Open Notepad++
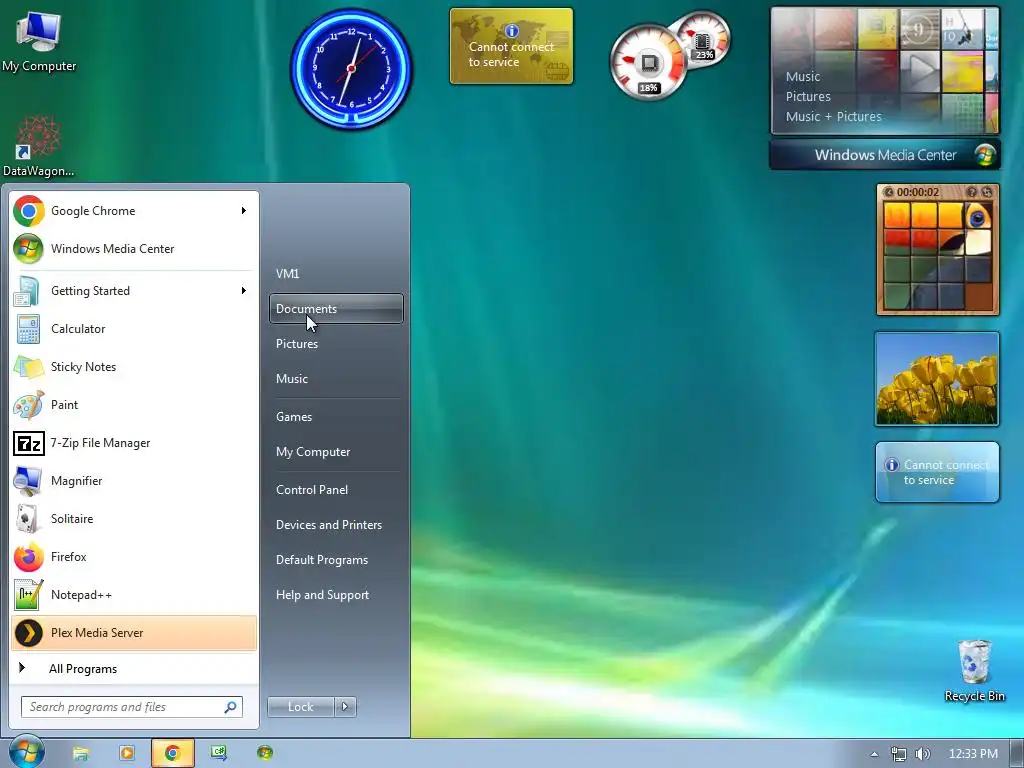The image size is (1024, 768). (134, 594)
